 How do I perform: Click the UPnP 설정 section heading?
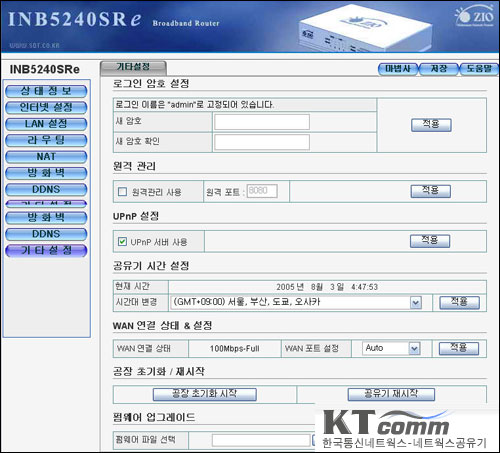(136, 216)
